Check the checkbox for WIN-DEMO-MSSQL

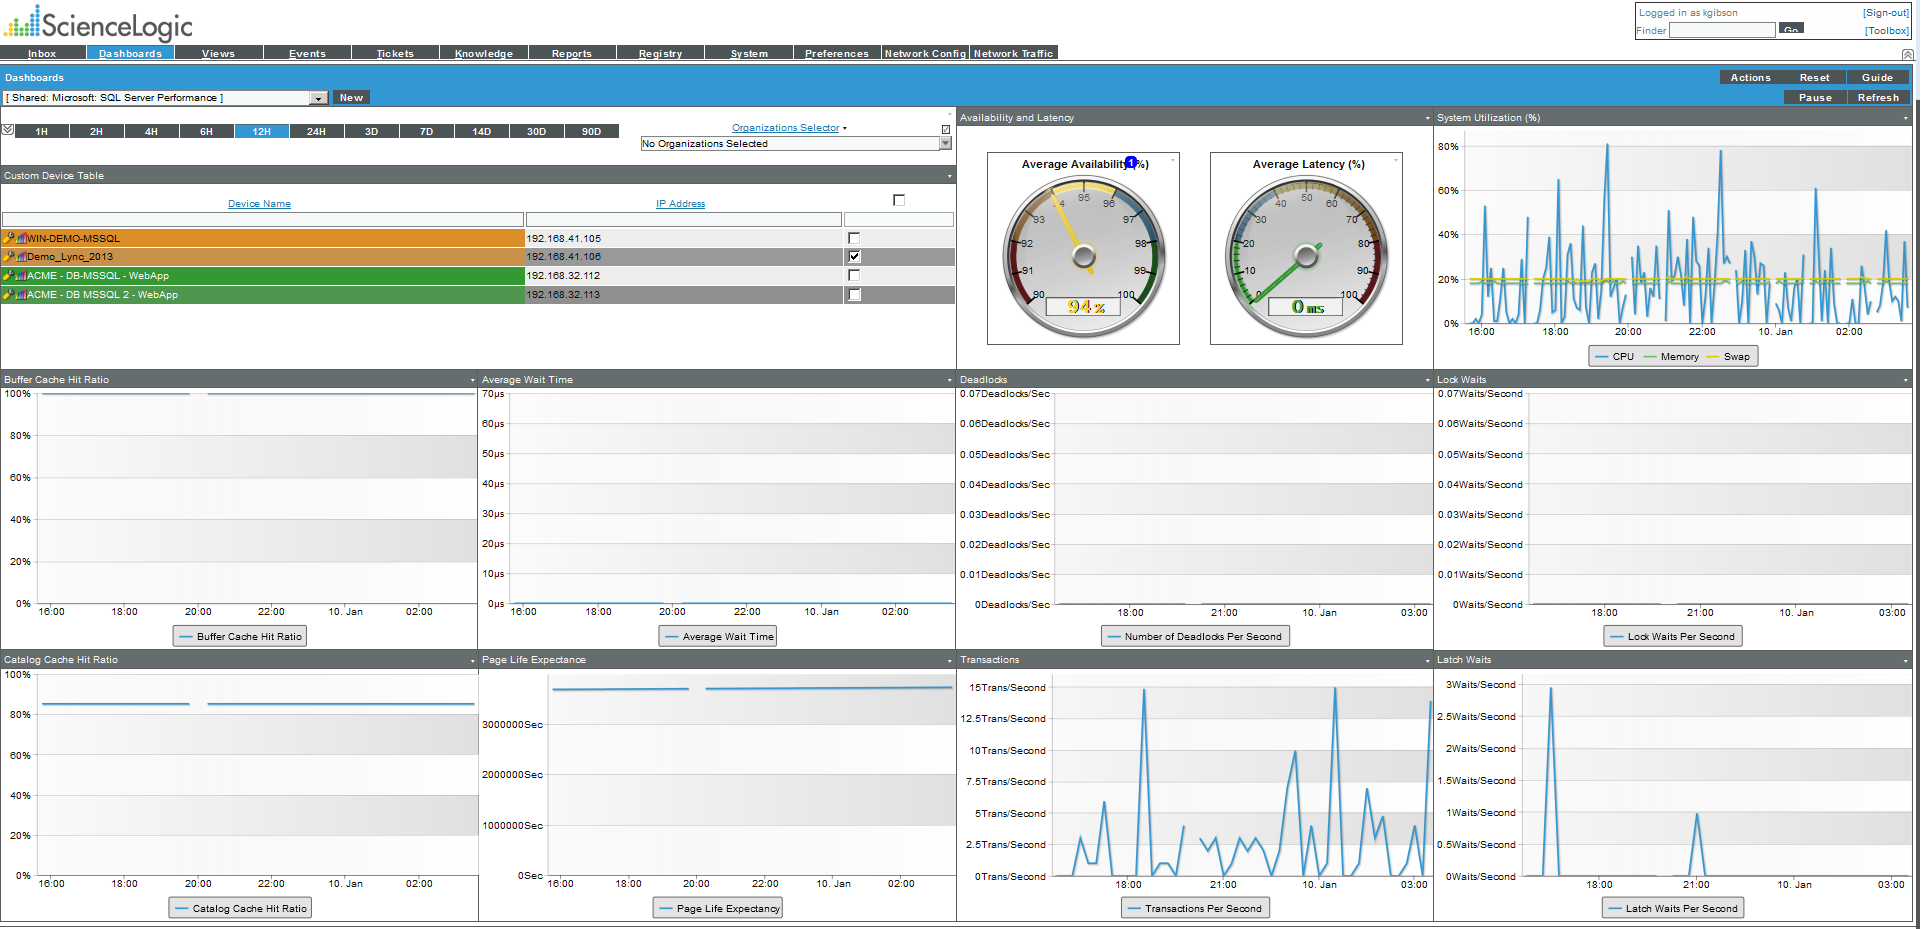(853, 238)
